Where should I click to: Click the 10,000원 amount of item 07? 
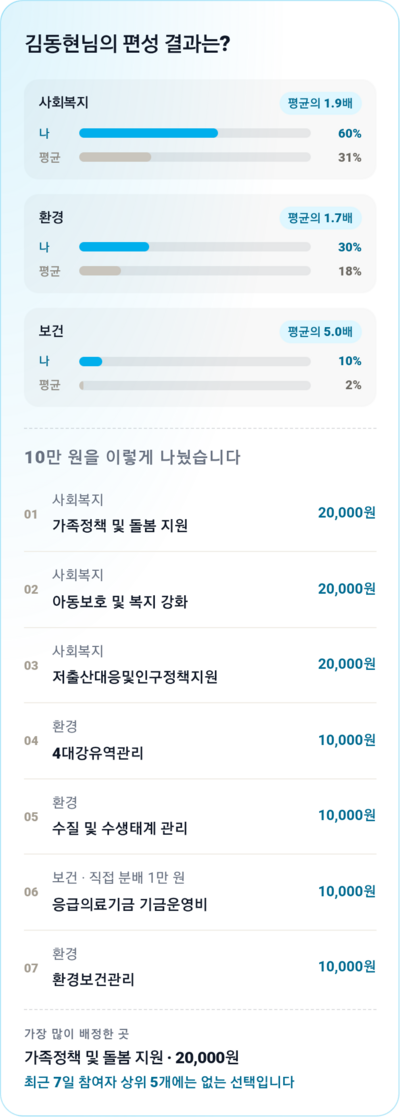[347, 967]
